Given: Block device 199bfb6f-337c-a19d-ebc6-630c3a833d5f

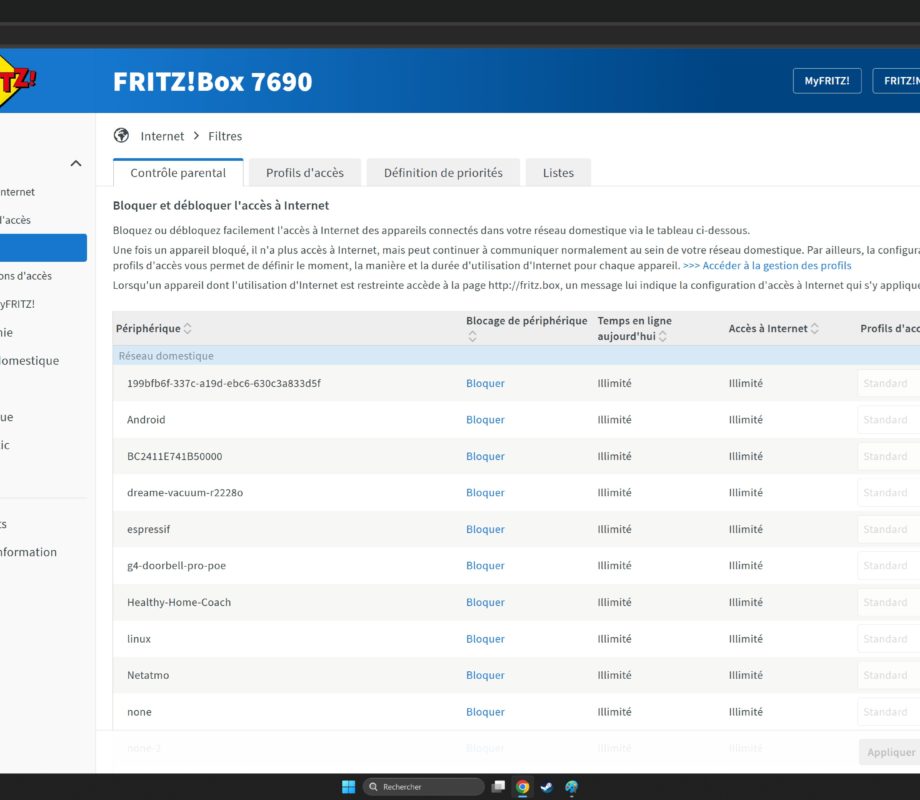Looking at the screenshot, I should pyautogui.click(x=485, y=383).
